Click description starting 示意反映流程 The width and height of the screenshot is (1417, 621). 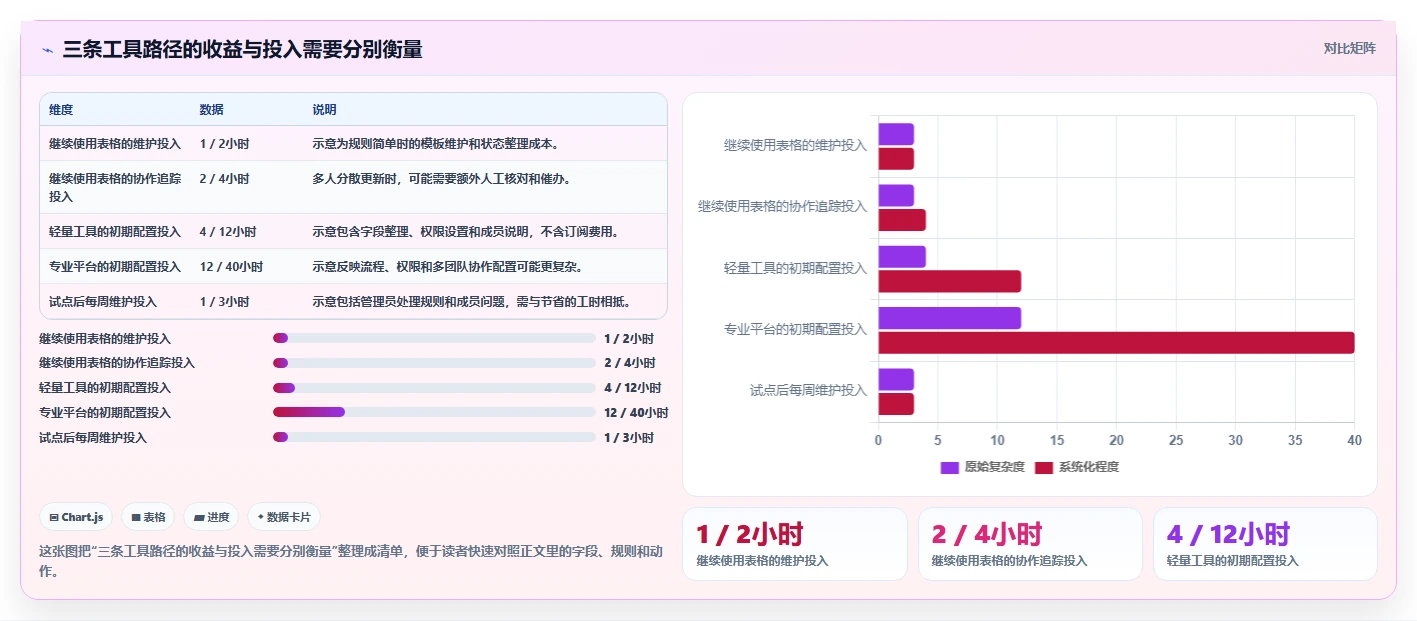point(448,266)
